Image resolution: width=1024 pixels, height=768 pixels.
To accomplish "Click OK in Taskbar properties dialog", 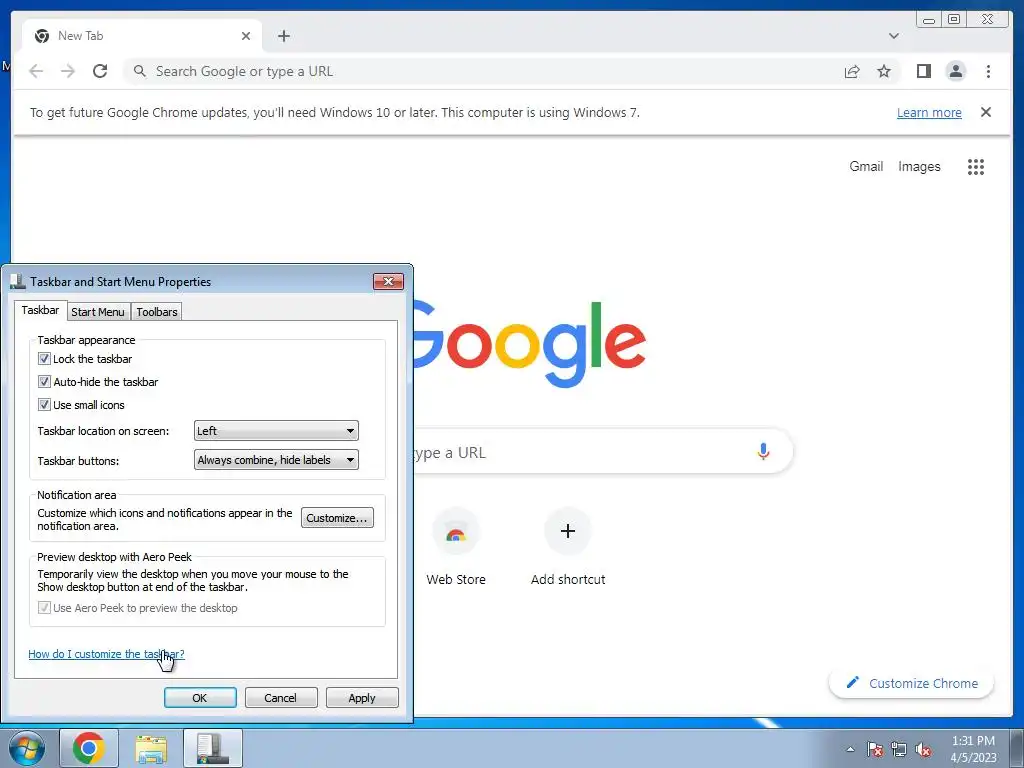I will click(x=200, y=697).
